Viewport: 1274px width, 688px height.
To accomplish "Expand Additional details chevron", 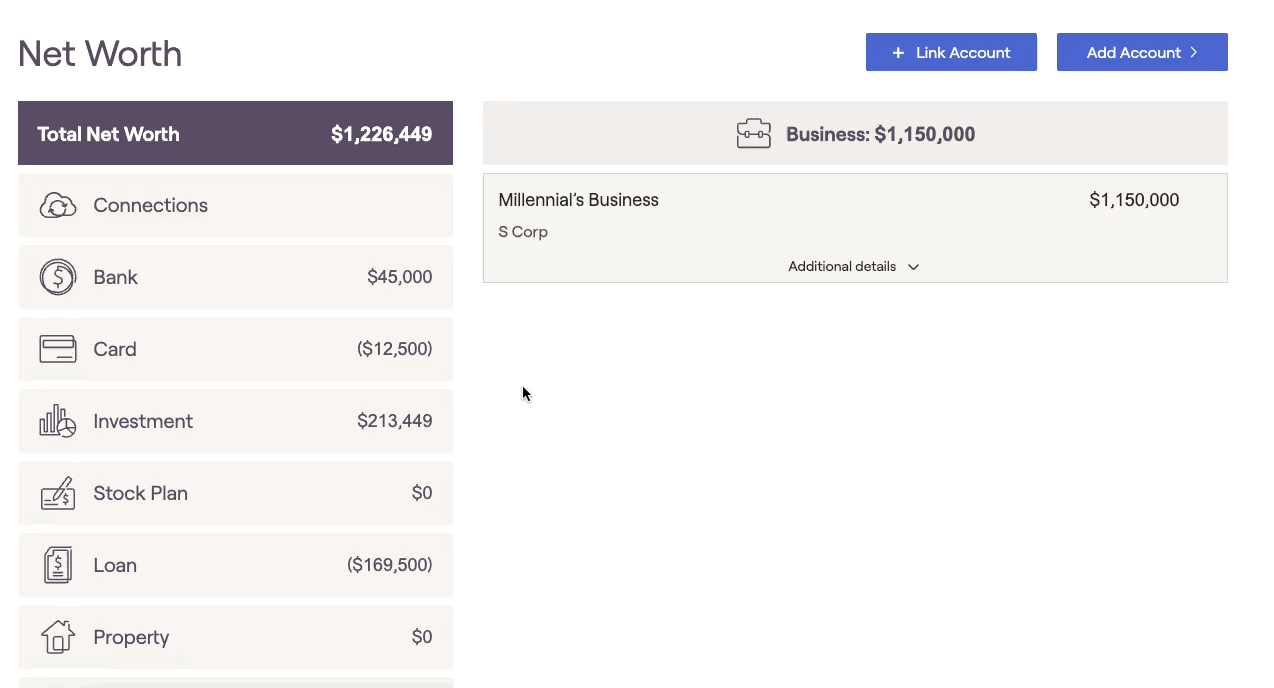I will [x=913, y=267].
